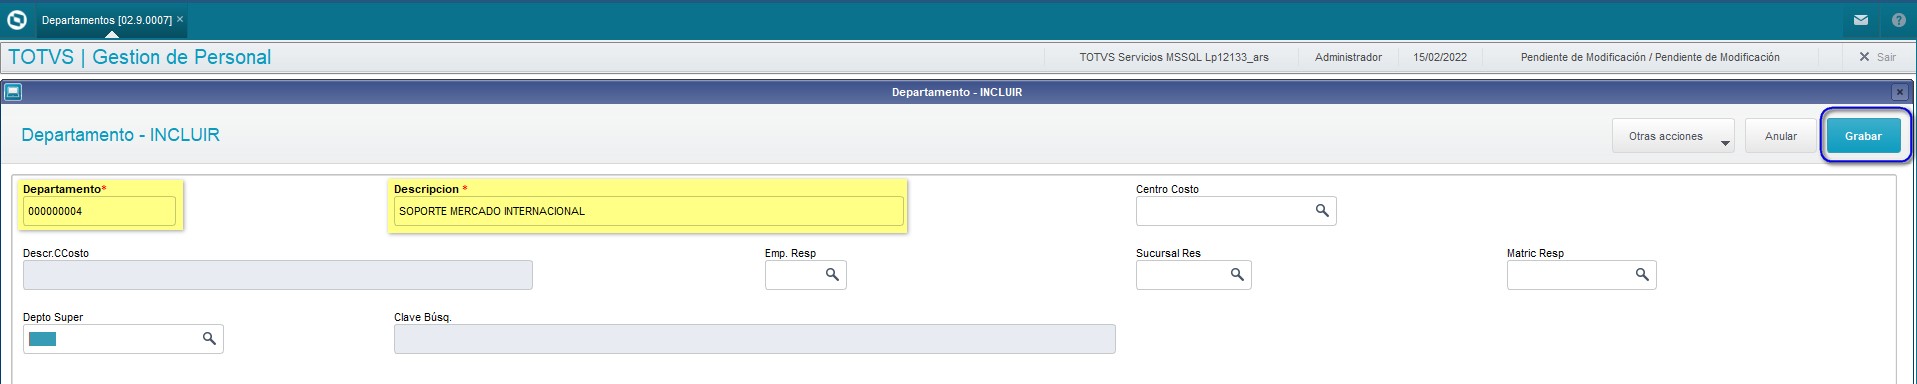Focus the Departamento code field
Image resolution: width=1917 pixels, height=384 pixels.
[x=99, y=211]
